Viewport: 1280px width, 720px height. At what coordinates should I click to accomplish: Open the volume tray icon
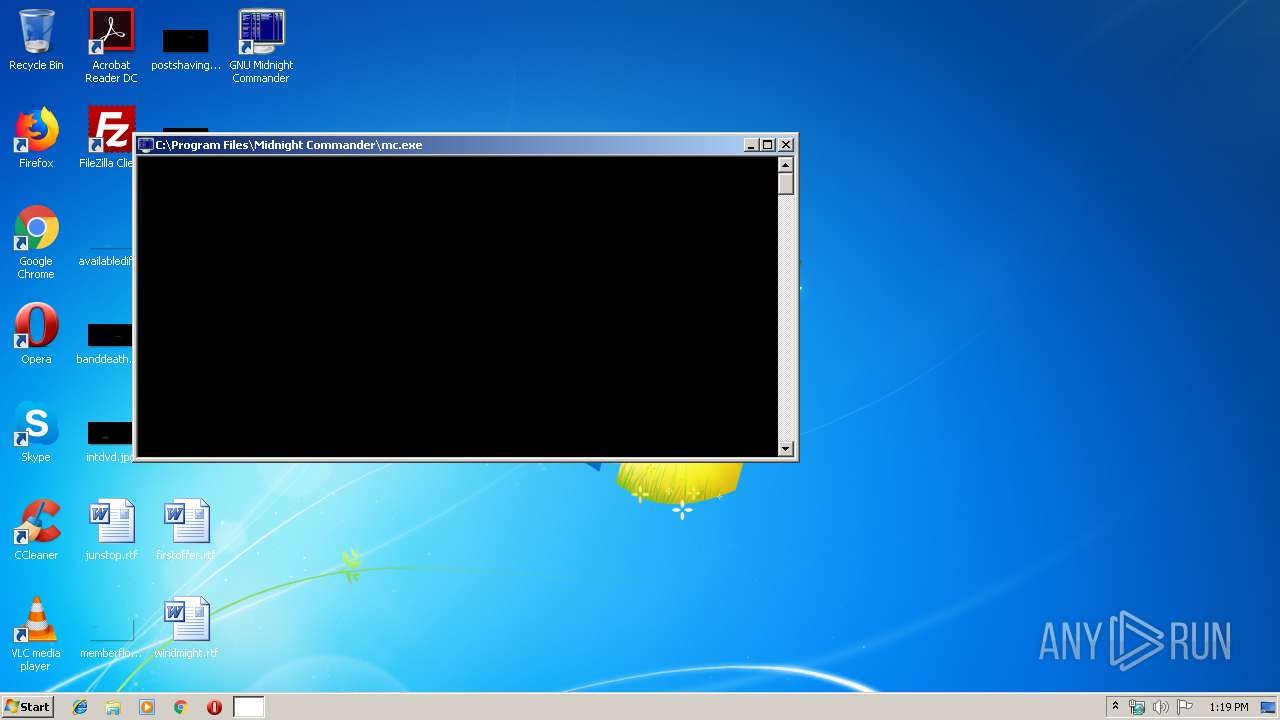tap(1161, 707)
